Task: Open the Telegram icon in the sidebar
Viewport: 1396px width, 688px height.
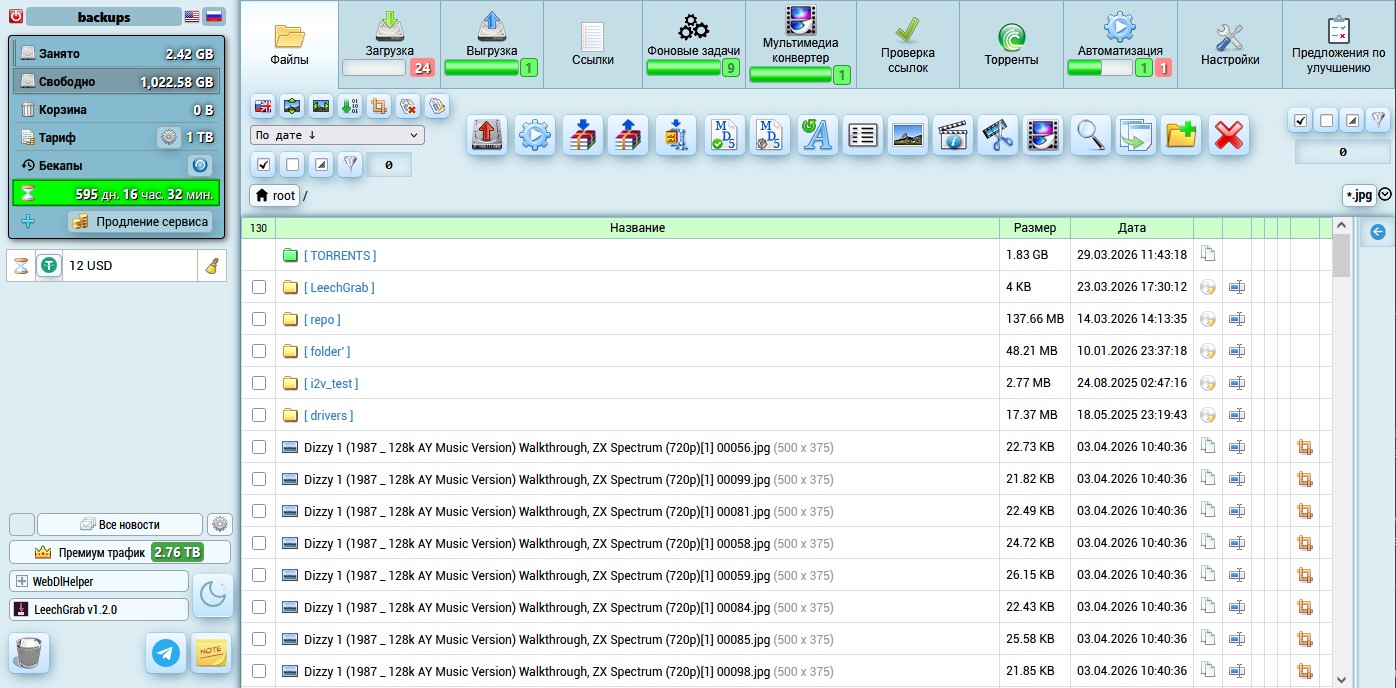Action: 166,652
